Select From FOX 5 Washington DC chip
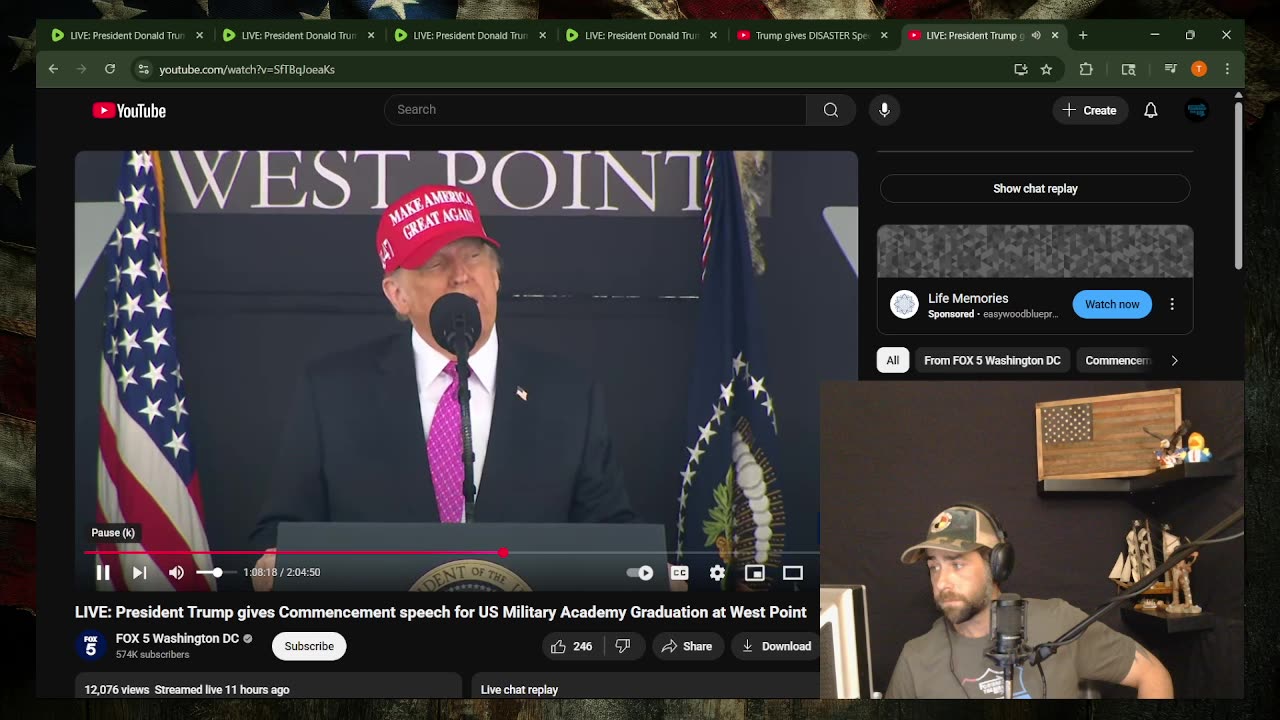The height and width of the screenshot is (720, 1280). tap(992, 360)
